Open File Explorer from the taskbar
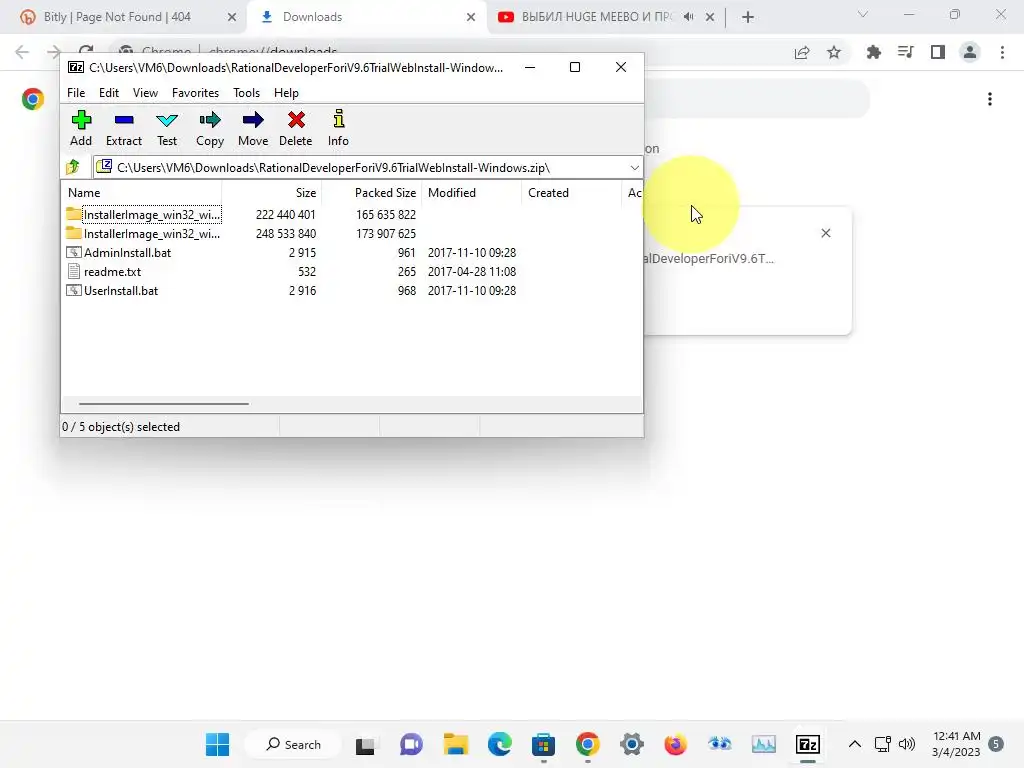1024x768 pixels. [455, 744]
